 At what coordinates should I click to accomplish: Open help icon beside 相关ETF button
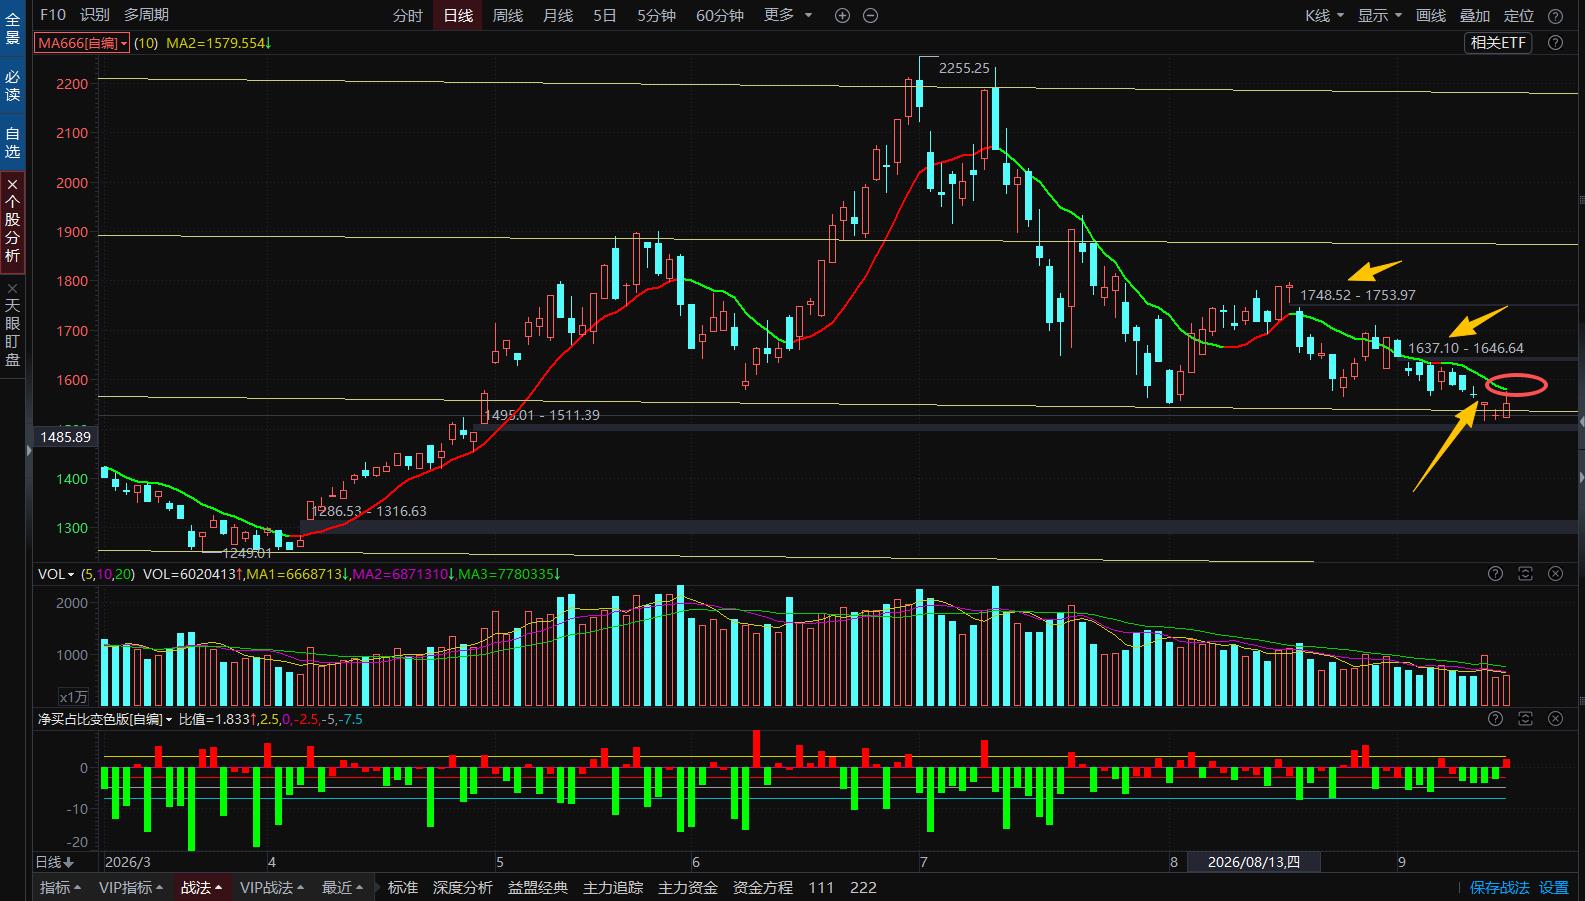(1555, 43)
